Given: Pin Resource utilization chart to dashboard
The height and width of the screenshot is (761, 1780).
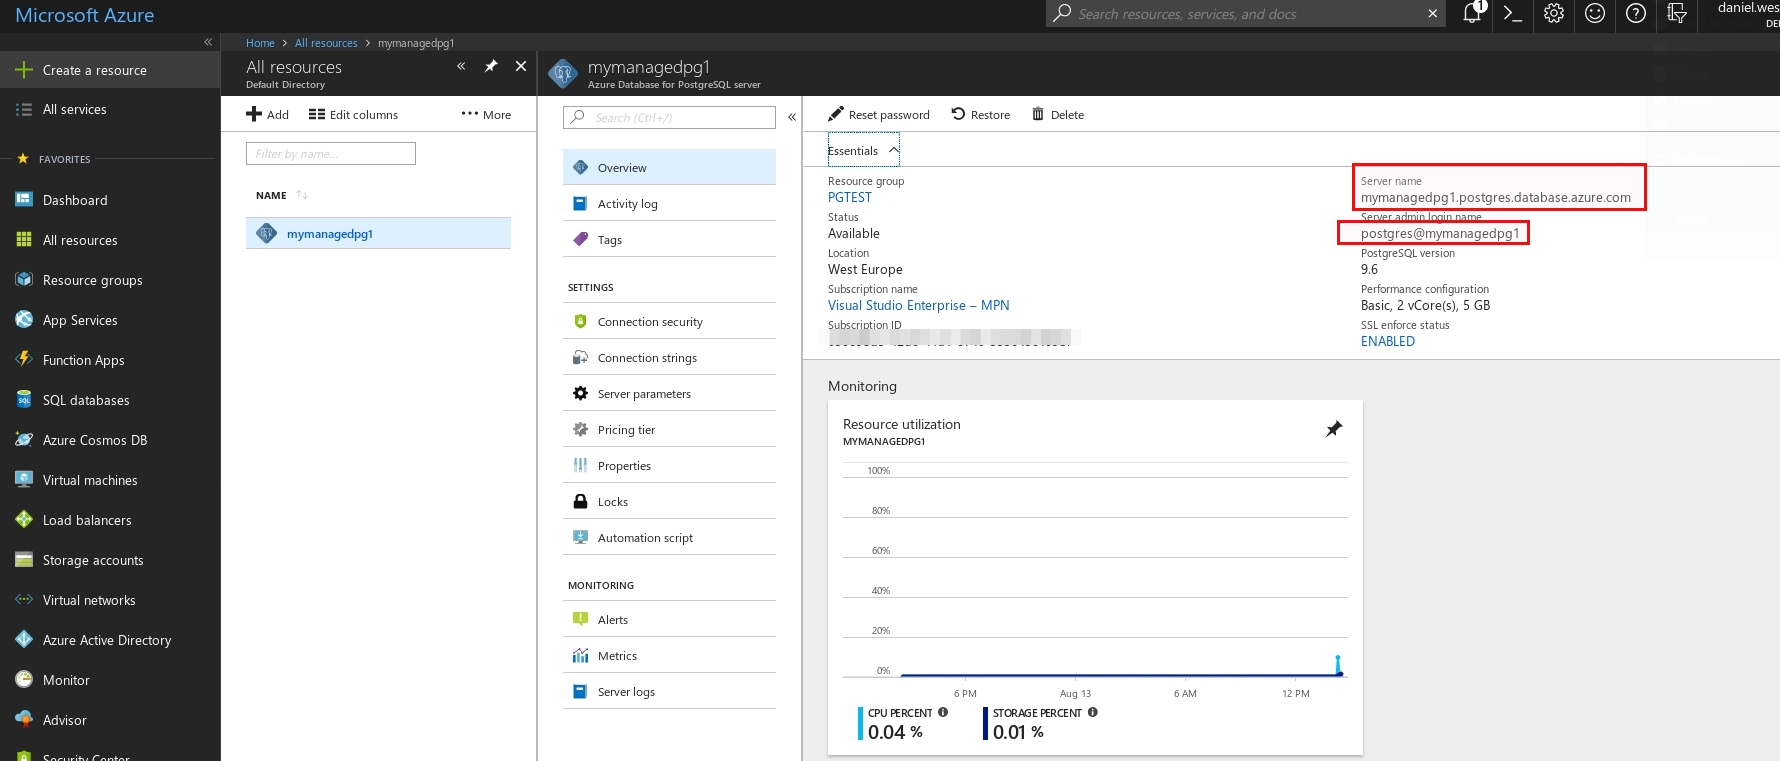Looking at the screenshot, I should (x=1334, y=429).
